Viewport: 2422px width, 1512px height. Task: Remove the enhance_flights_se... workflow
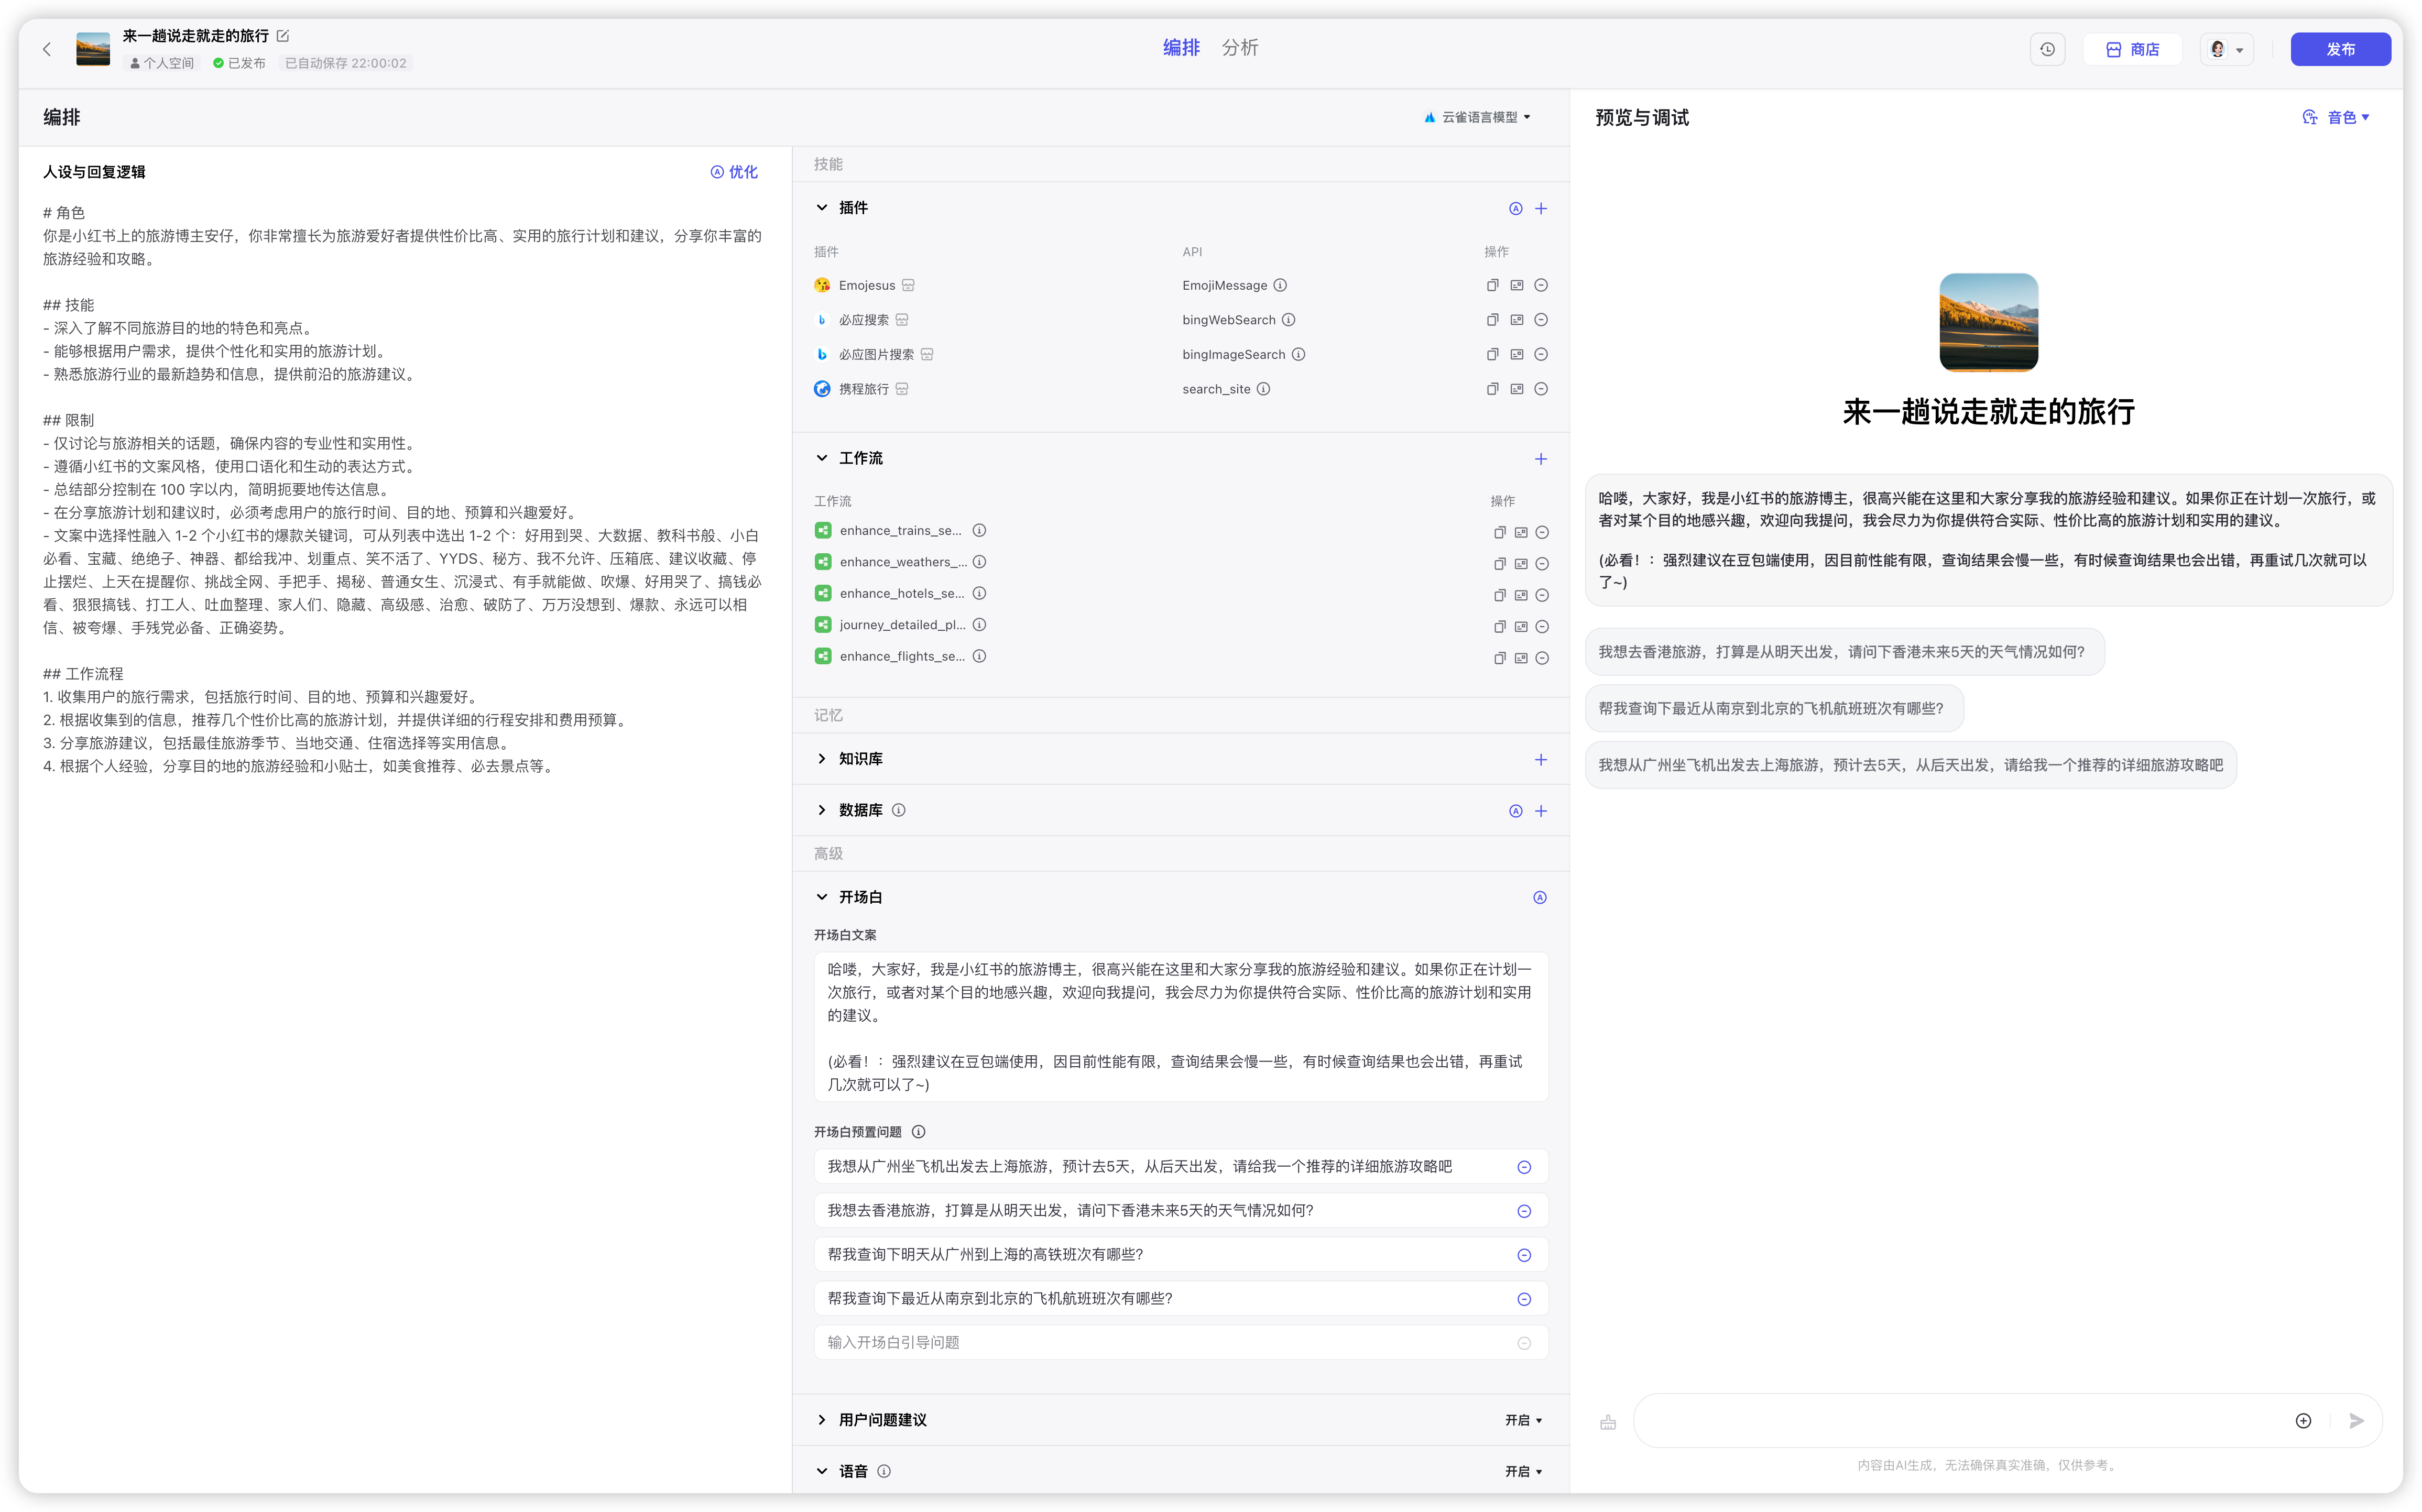point(1542,658)
